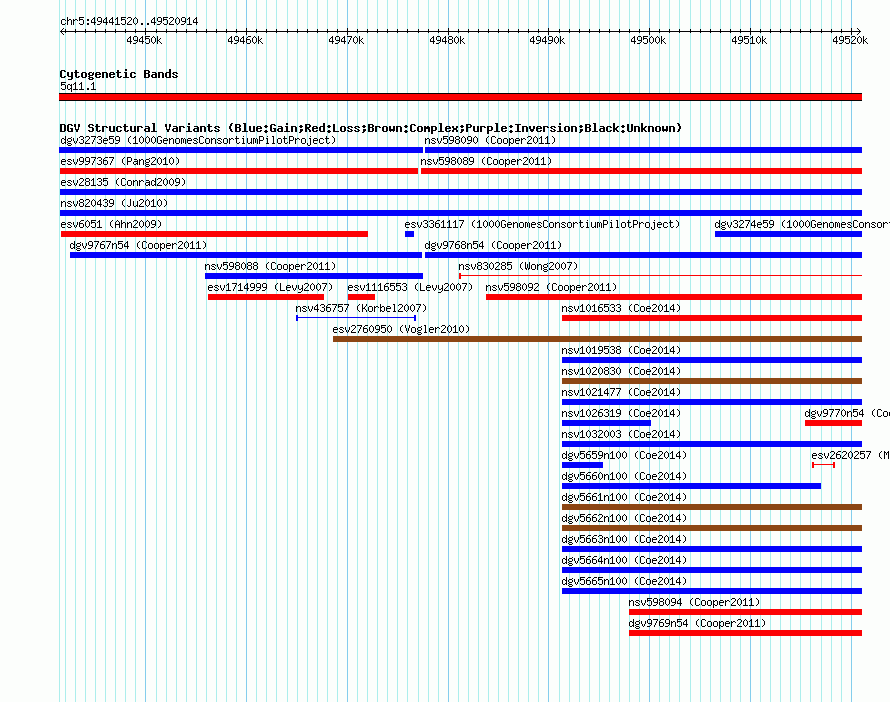The width and height of the screenshot is (890, 702).
Task: Click the 49460k ruler position
Action: (245, 40)
